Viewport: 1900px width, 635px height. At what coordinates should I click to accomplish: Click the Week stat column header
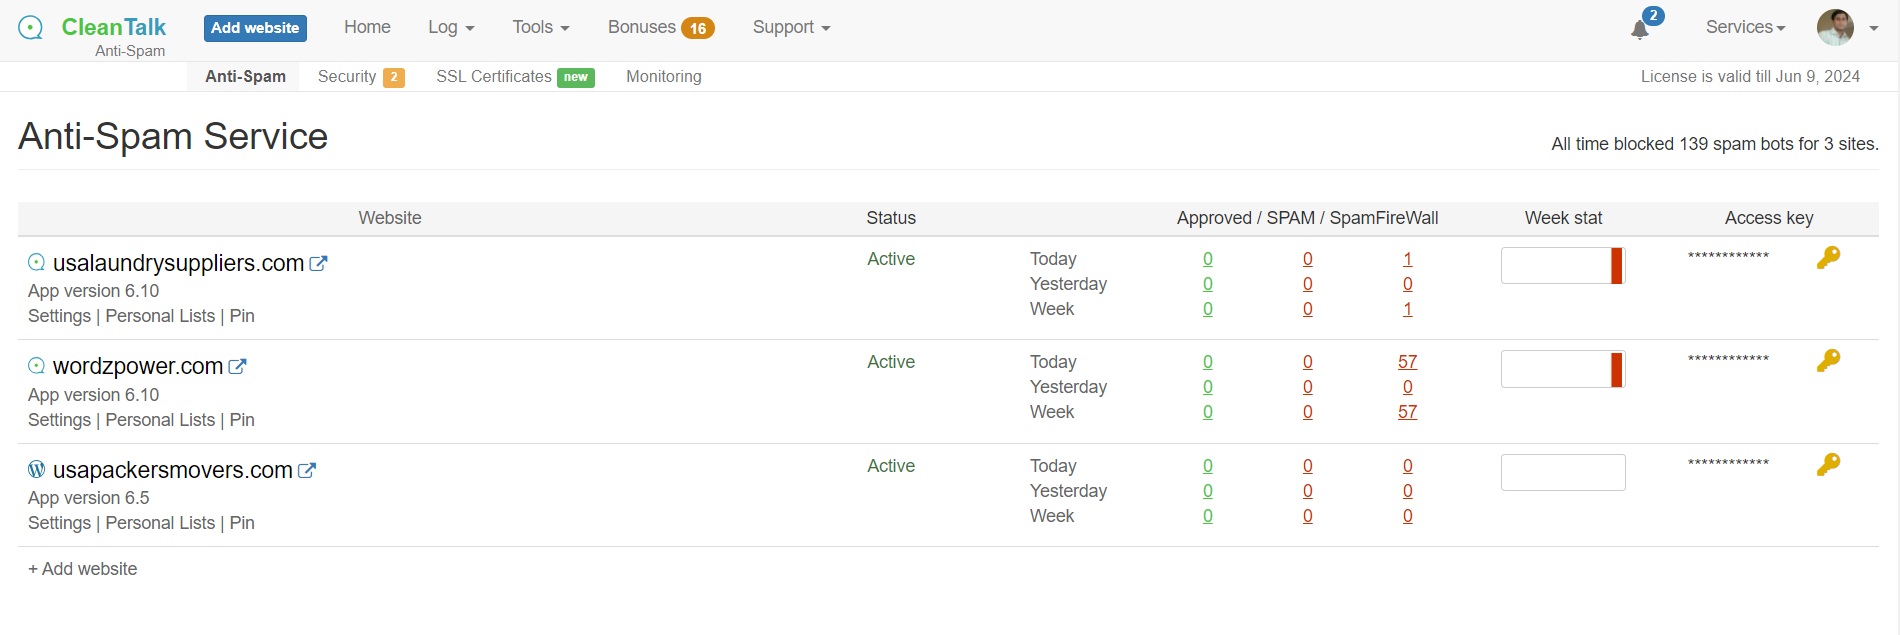point(1563,218)
